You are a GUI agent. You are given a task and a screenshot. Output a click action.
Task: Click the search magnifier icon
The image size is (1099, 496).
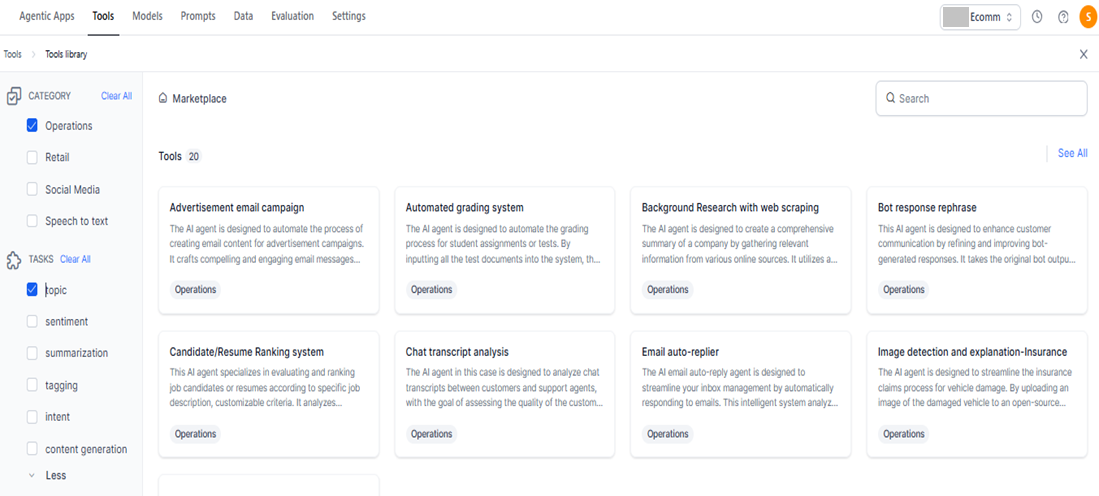point(891,98)
